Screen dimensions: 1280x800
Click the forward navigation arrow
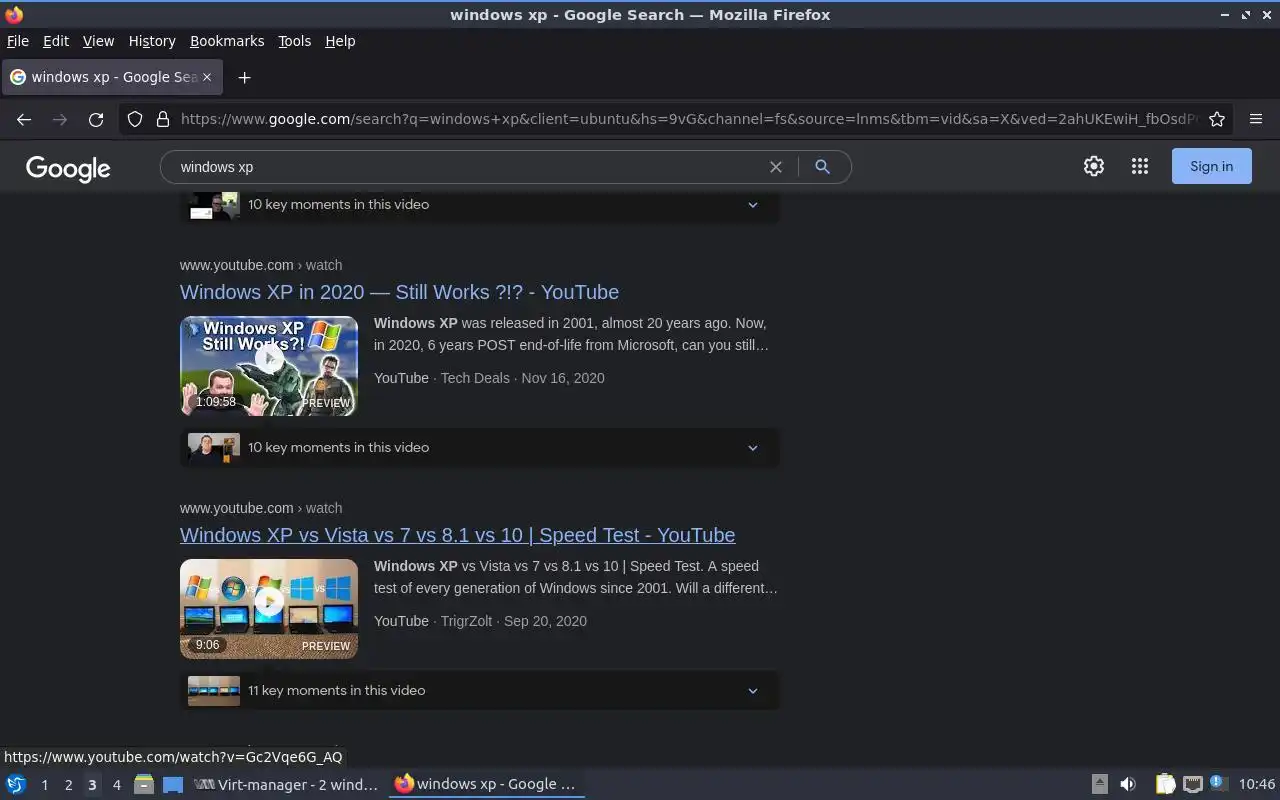coord(60,119)
